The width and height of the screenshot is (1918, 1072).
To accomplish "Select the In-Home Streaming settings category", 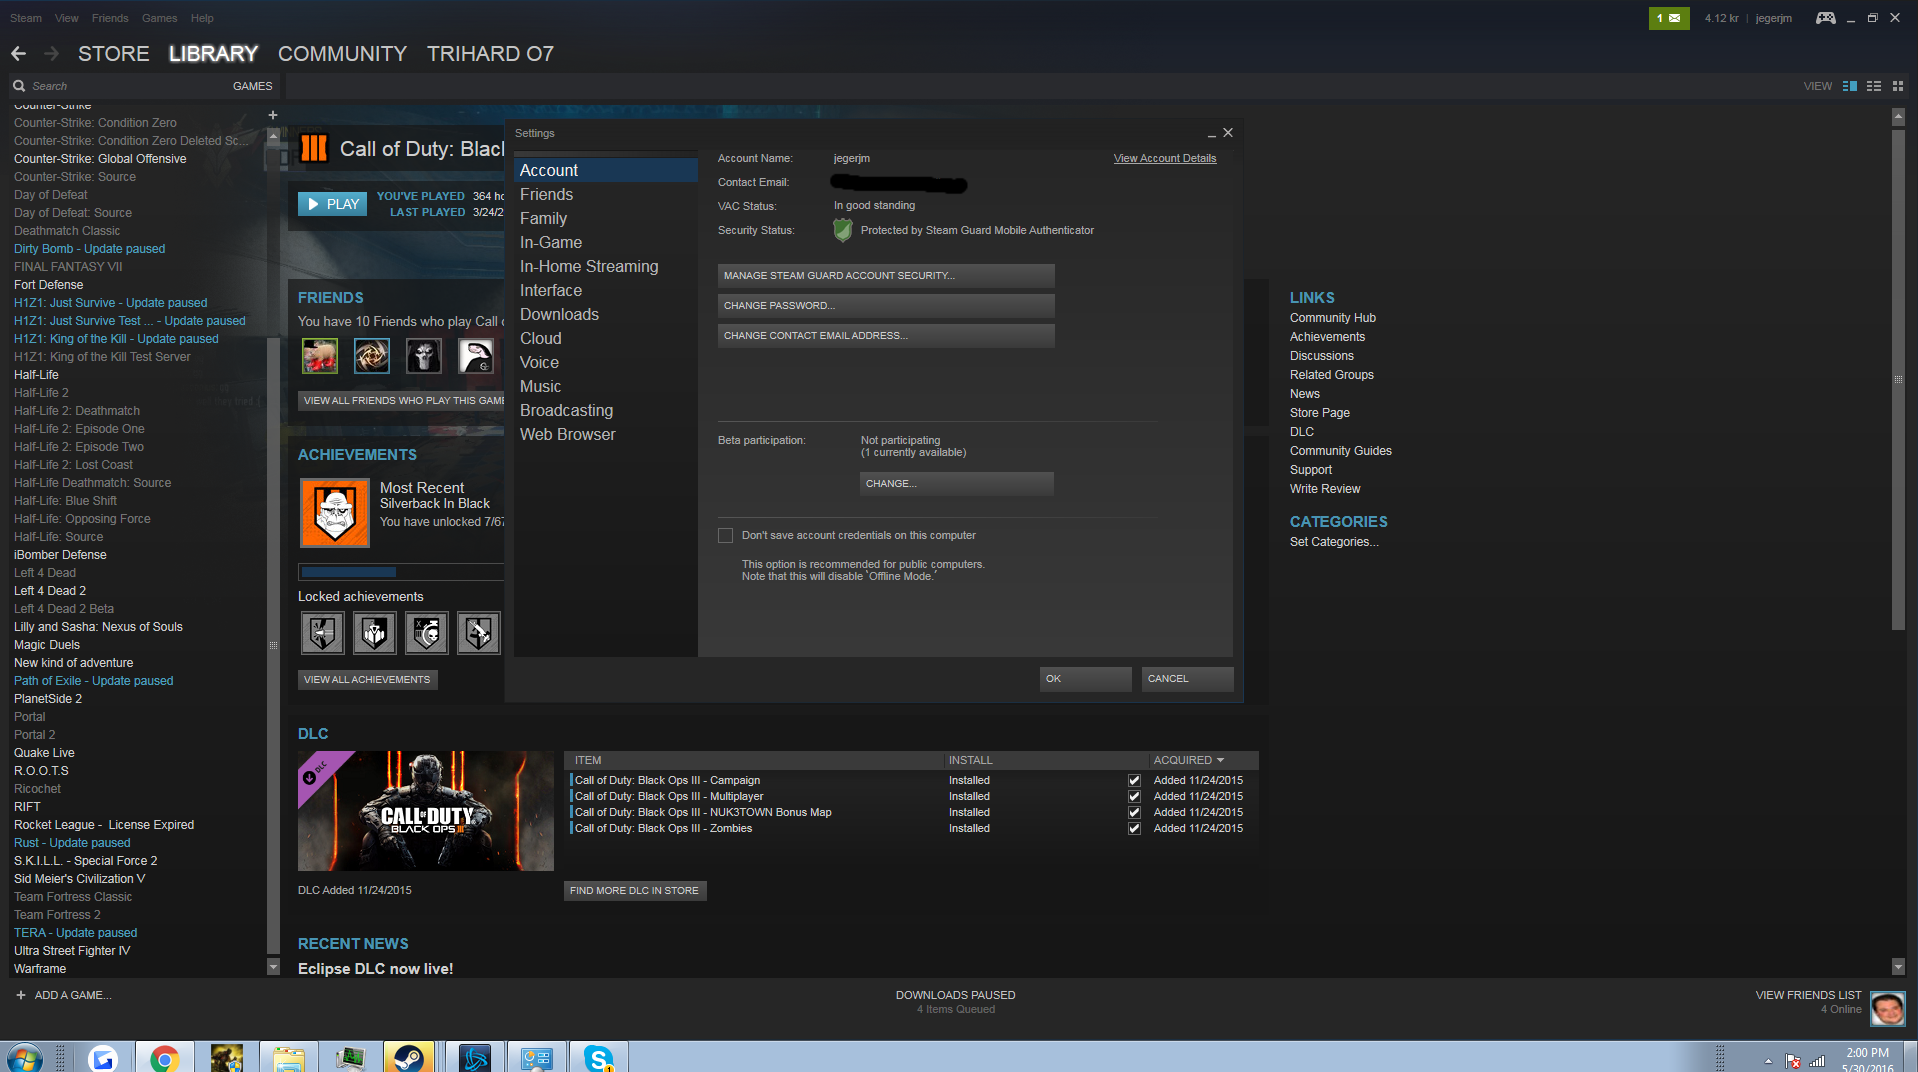I will (x=589, y=267).
